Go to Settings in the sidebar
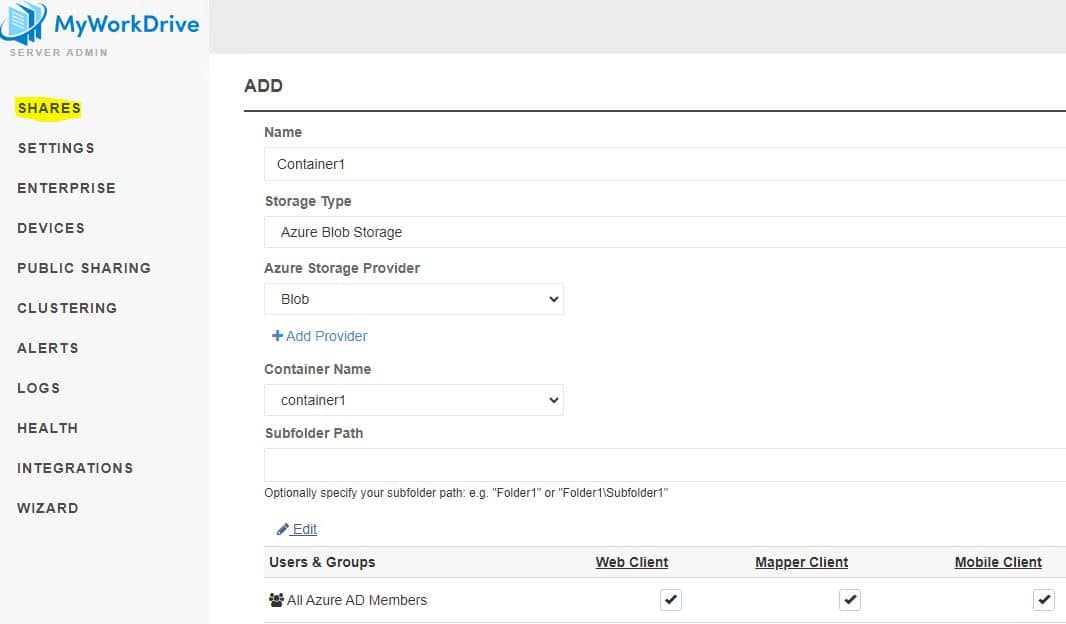Image resolution: width=1066 pixels, height=624 pixels. tap(56, 148)
